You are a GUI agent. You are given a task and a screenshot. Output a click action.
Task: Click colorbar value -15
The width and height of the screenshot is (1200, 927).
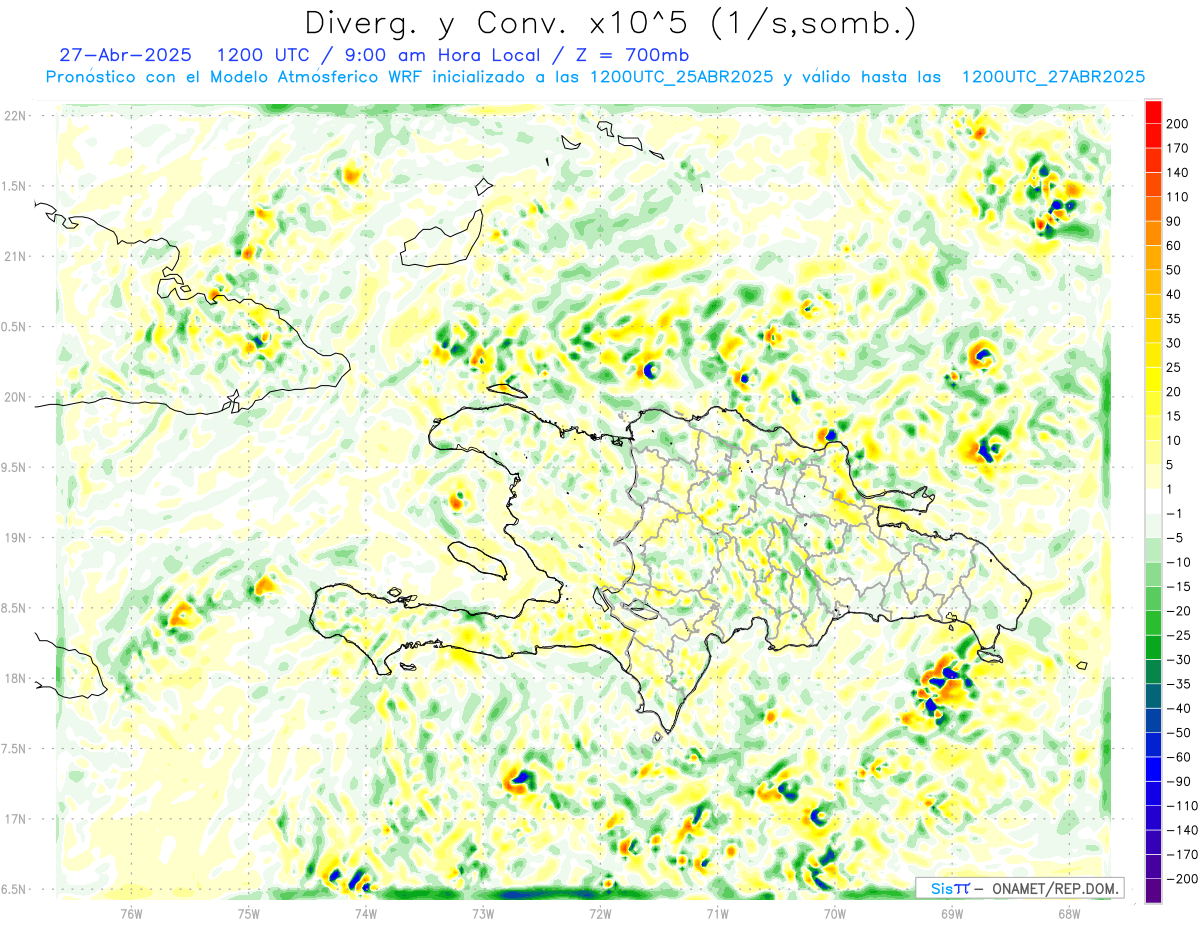pos(1180,586)
